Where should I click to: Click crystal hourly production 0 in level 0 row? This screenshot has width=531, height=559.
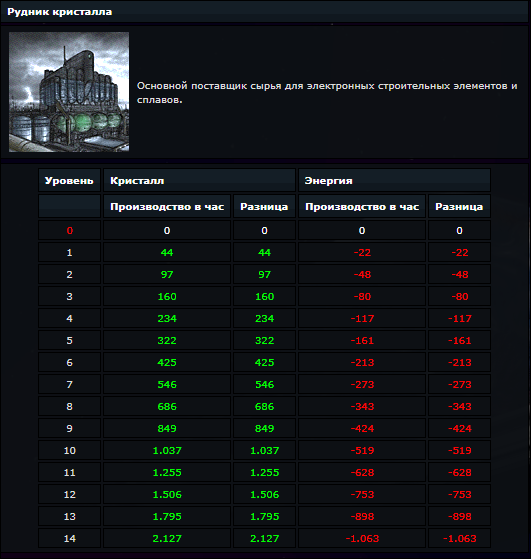click(x=167, y=230)
